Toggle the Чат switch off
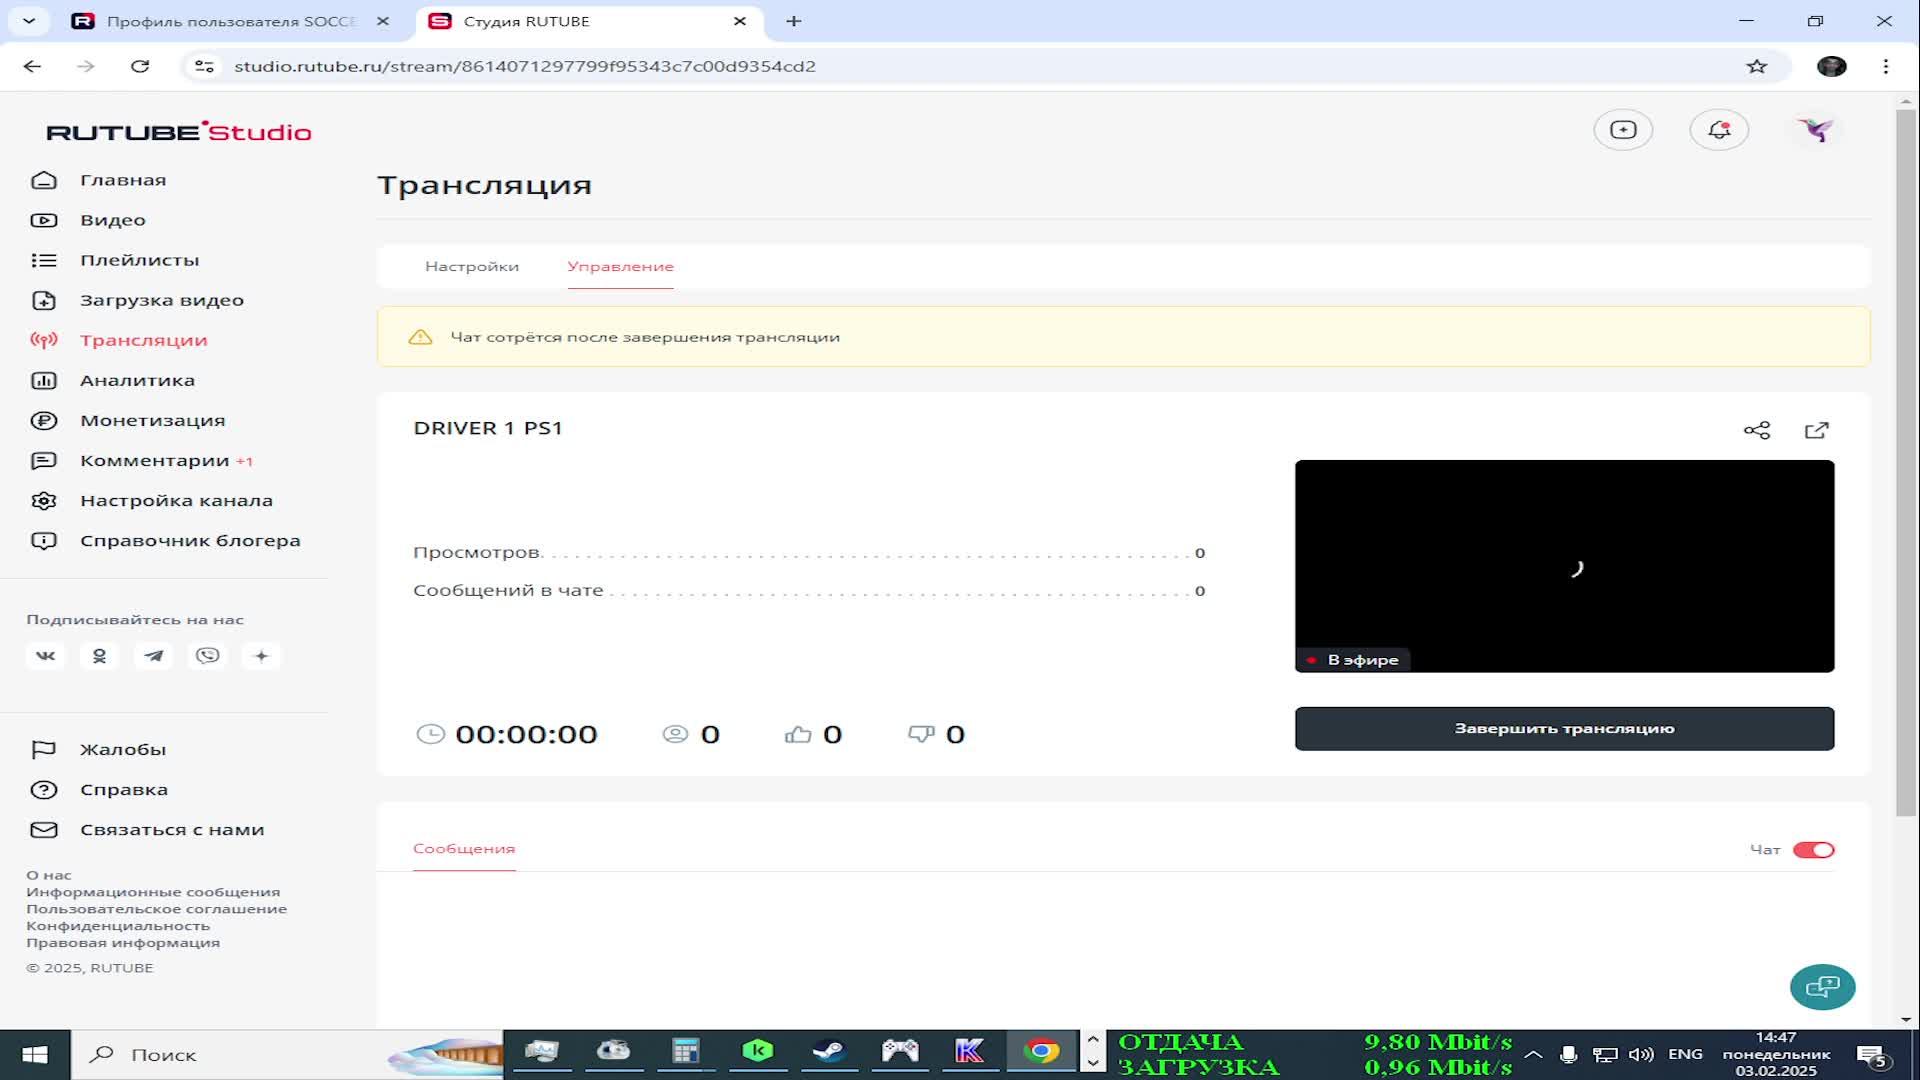The image size is (1920, 1080). pos(1813,850)
